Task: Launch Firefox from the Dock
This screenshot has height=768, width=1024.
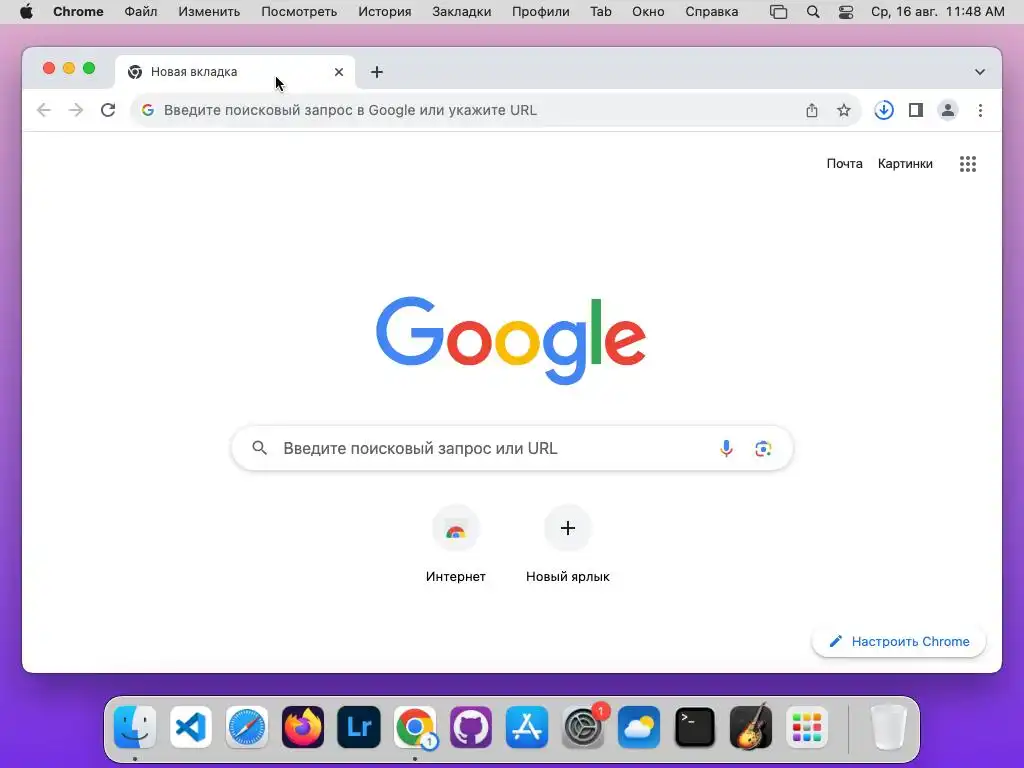Action: 303,727
